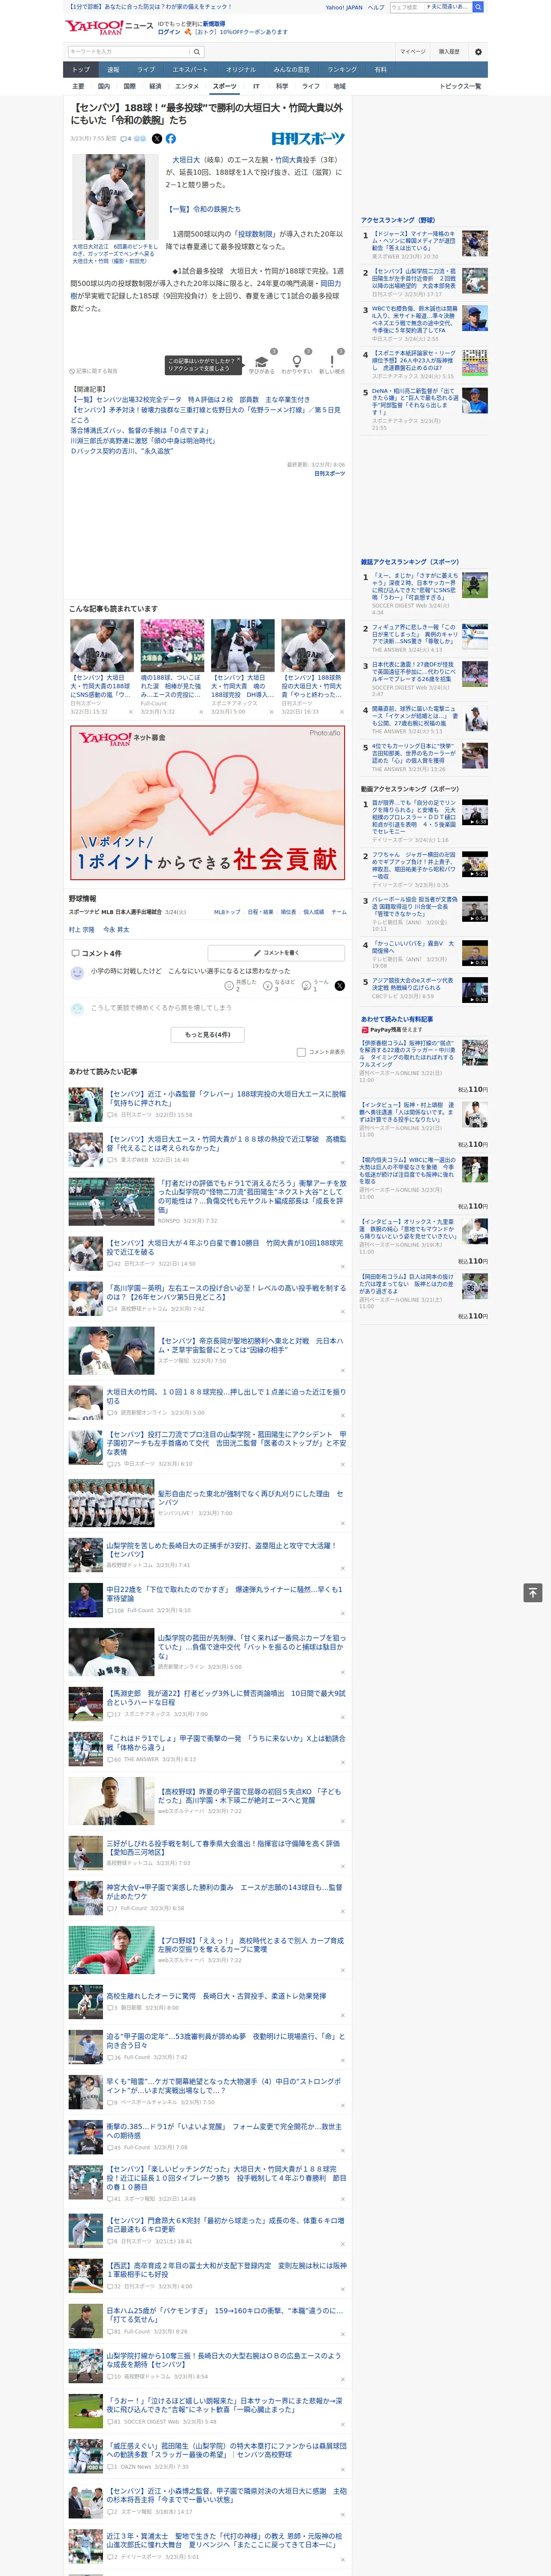Screen dimensions: 551x2576
Task: Open the スポーツ category sub-tab
Action: pos(225,86)
